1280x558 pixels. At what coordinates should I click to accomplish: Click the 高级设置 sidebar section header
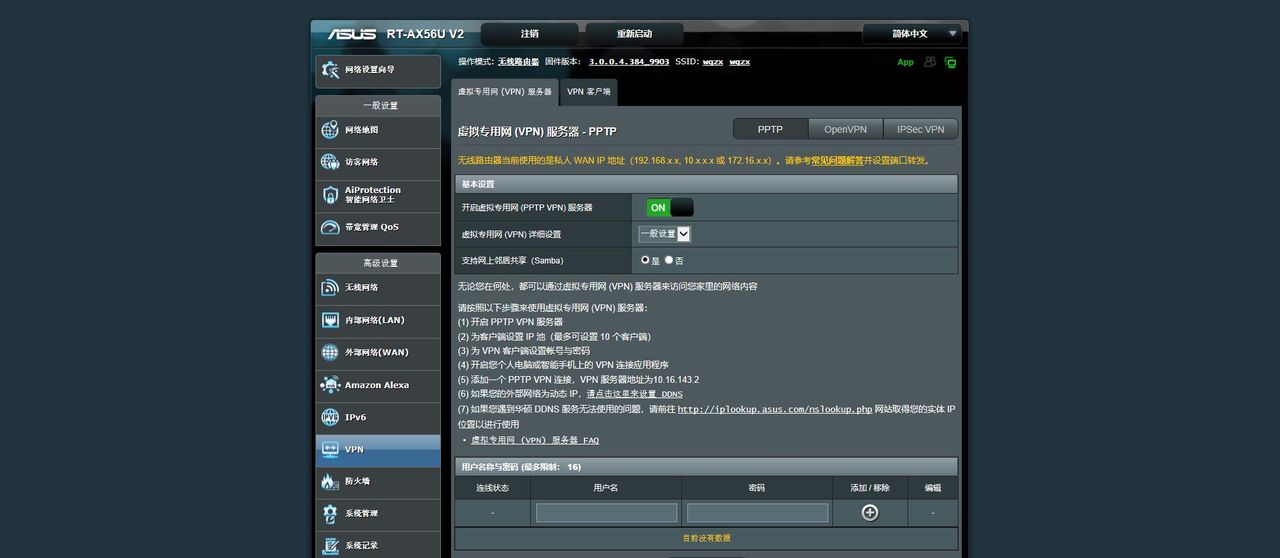[x=378, y=263]
